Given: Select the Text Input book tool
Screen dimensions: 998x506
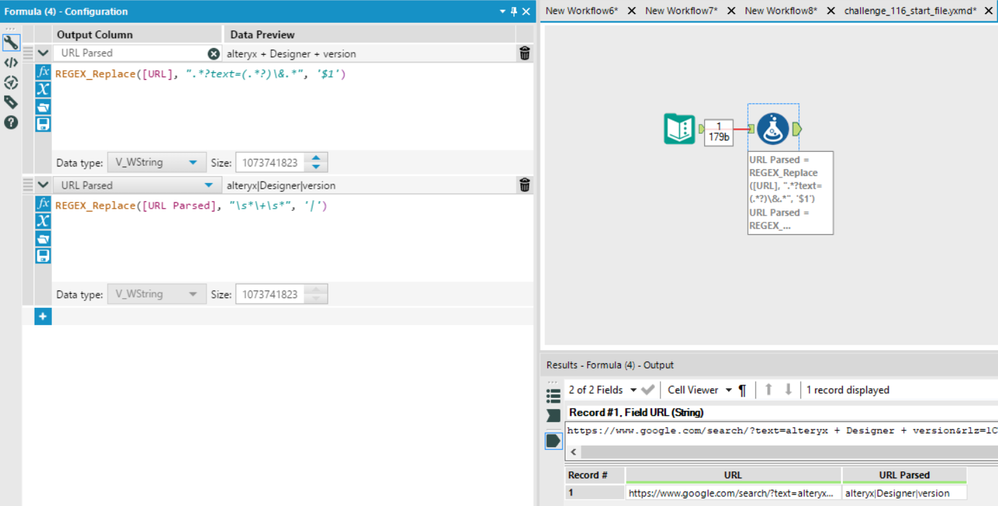Looking at the screenshot, I should pyautogui.click(x=679, y=129).
